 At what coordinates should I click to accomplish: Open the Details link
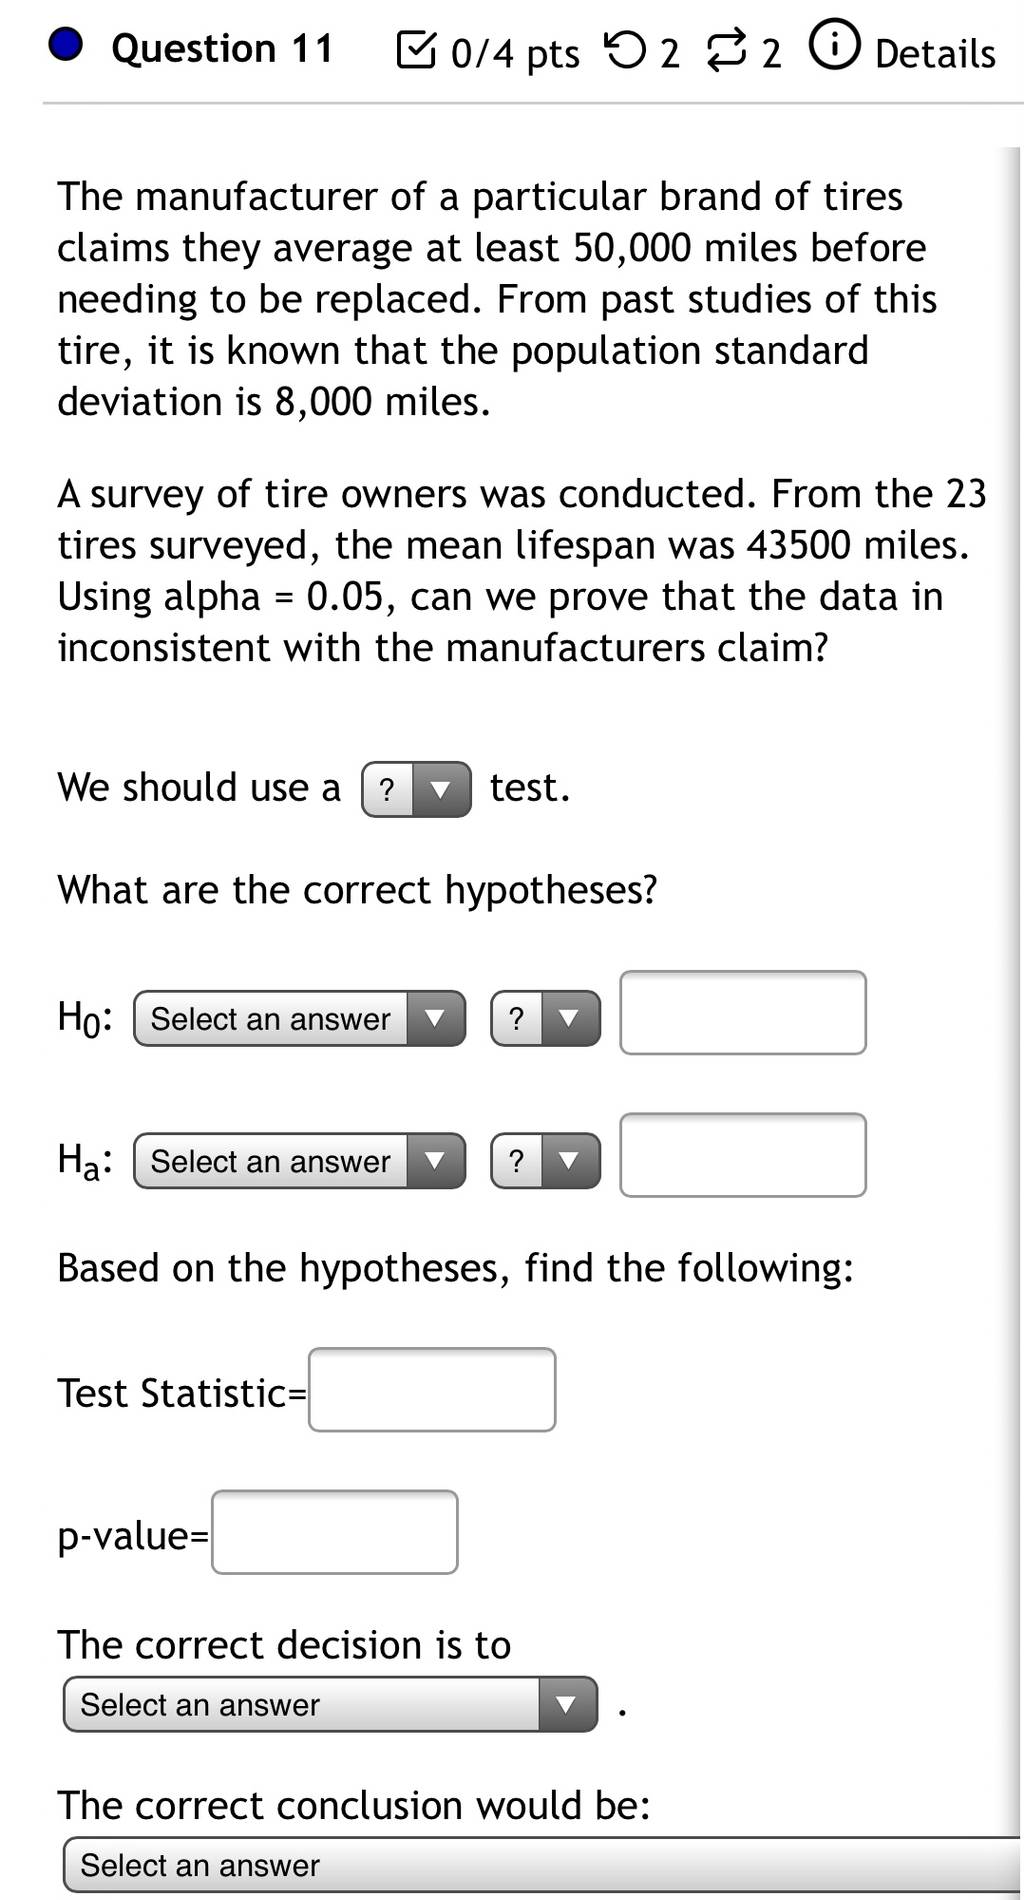point(935,53)
